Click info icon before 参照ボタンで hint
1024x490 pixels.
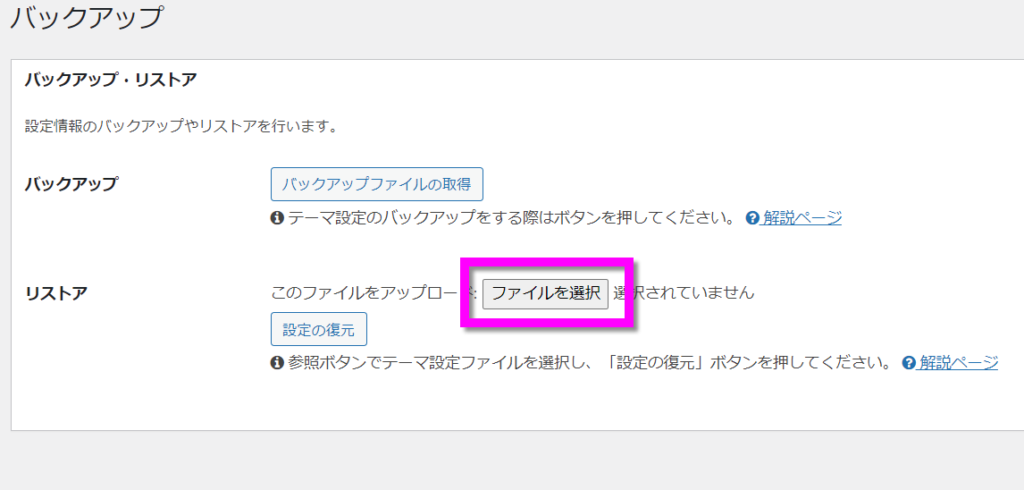(x=277, y=363)
